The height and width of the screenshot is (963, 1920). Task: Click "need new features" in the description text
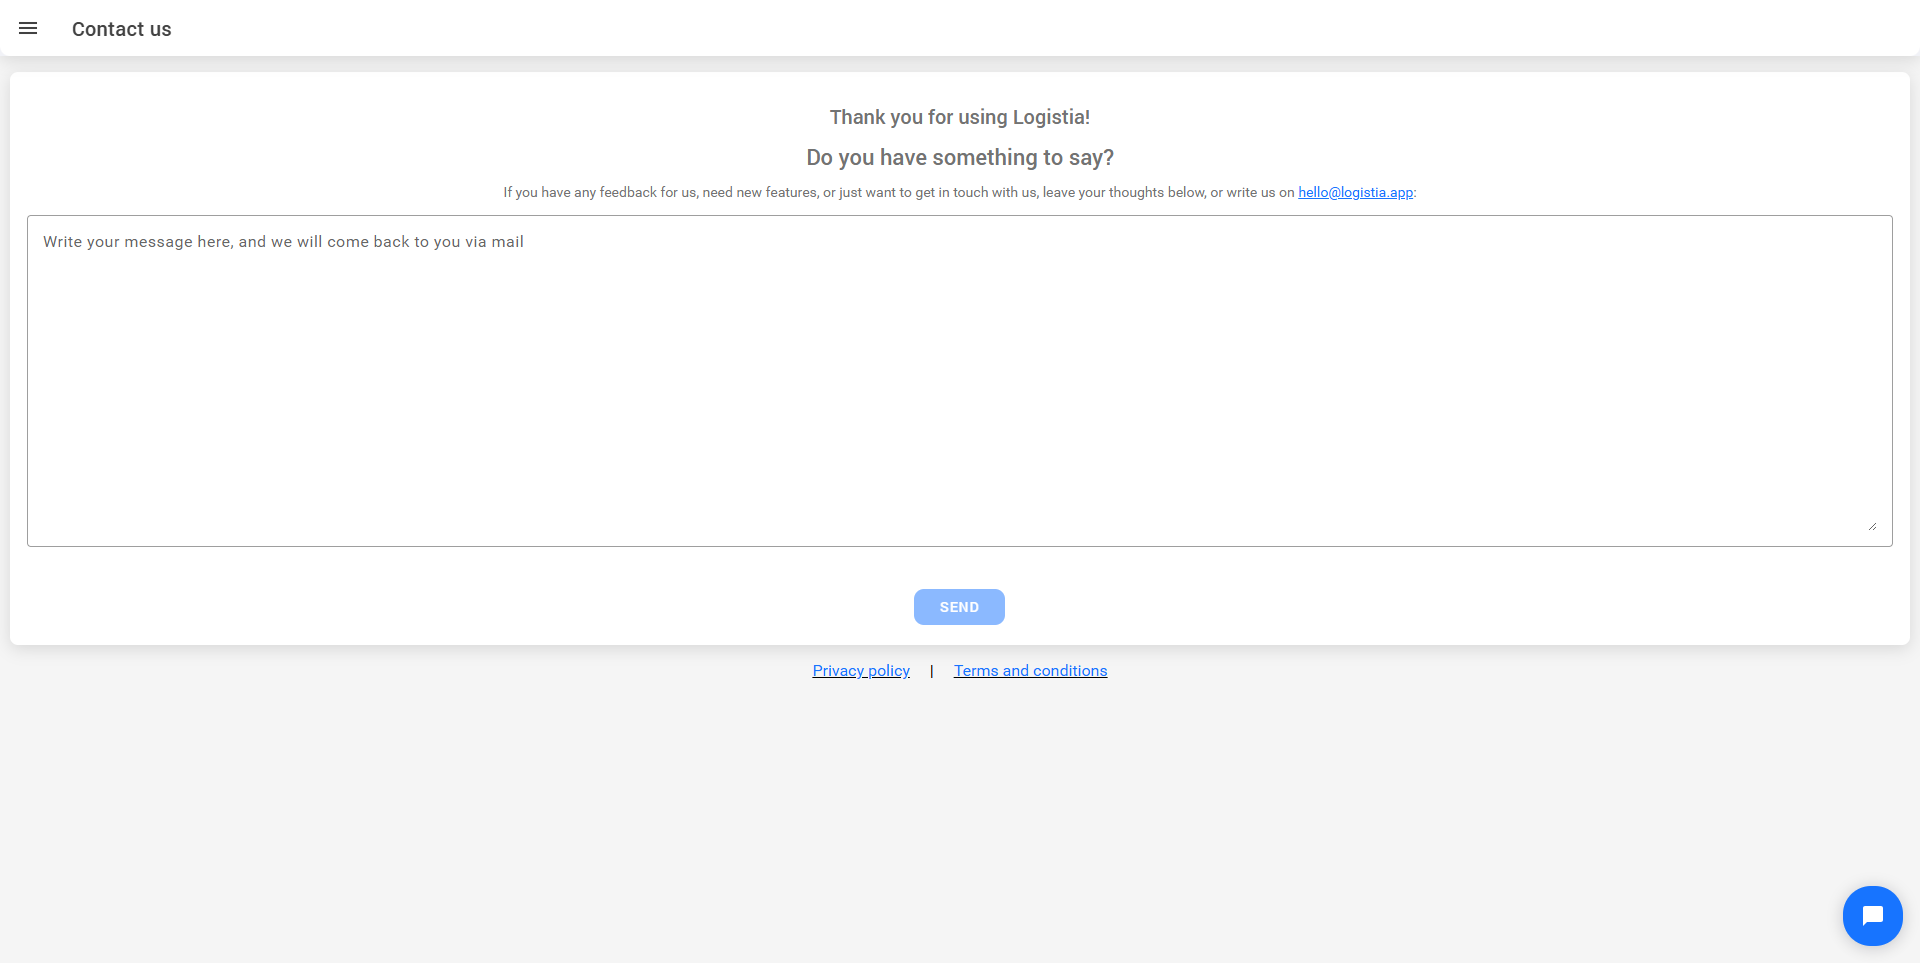pyautogui.click(x=759, y=192)
